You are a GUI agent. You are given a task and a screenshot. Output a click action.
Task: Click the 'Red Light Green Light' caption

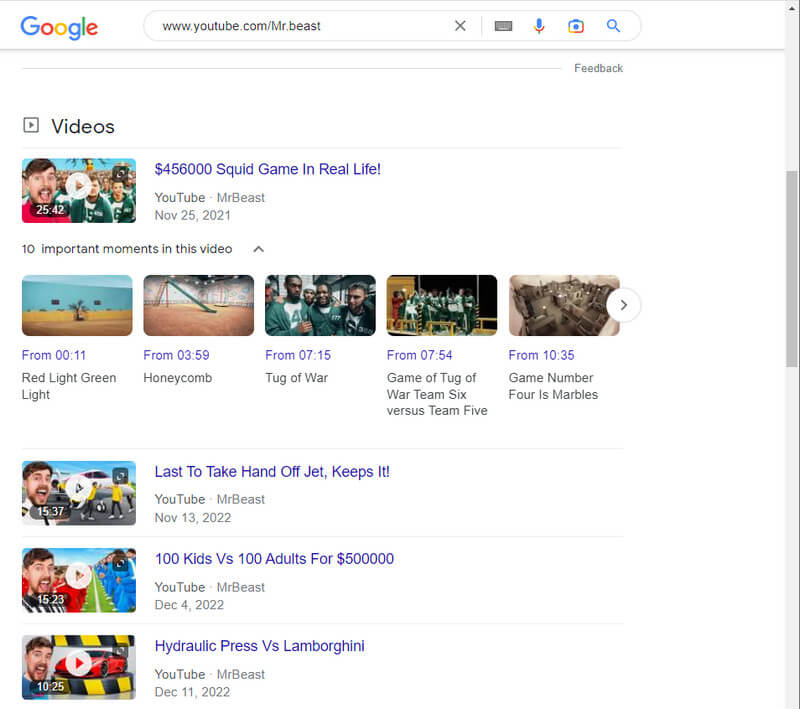pos(69,386)
